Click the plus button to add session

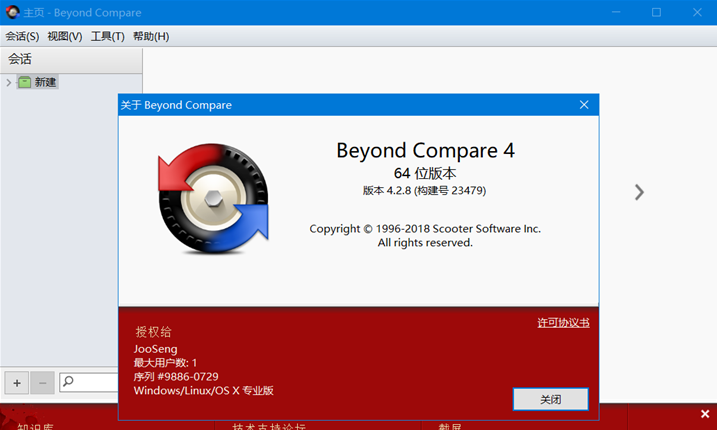click(x=17, y=383)
